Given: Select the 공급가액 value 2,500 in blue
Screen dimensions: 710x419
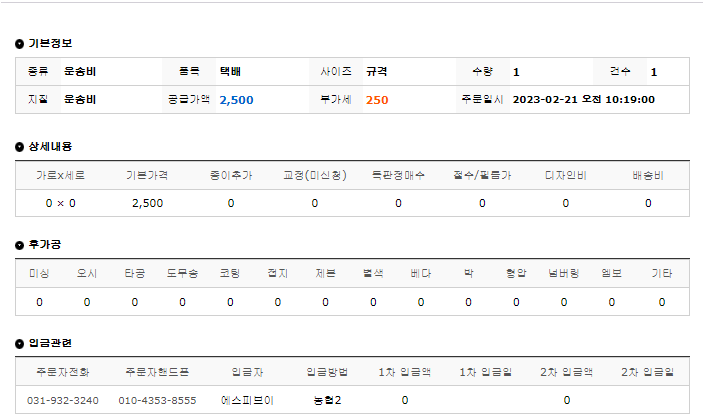Looking at the screenshot, I should [x=236, y=100].
